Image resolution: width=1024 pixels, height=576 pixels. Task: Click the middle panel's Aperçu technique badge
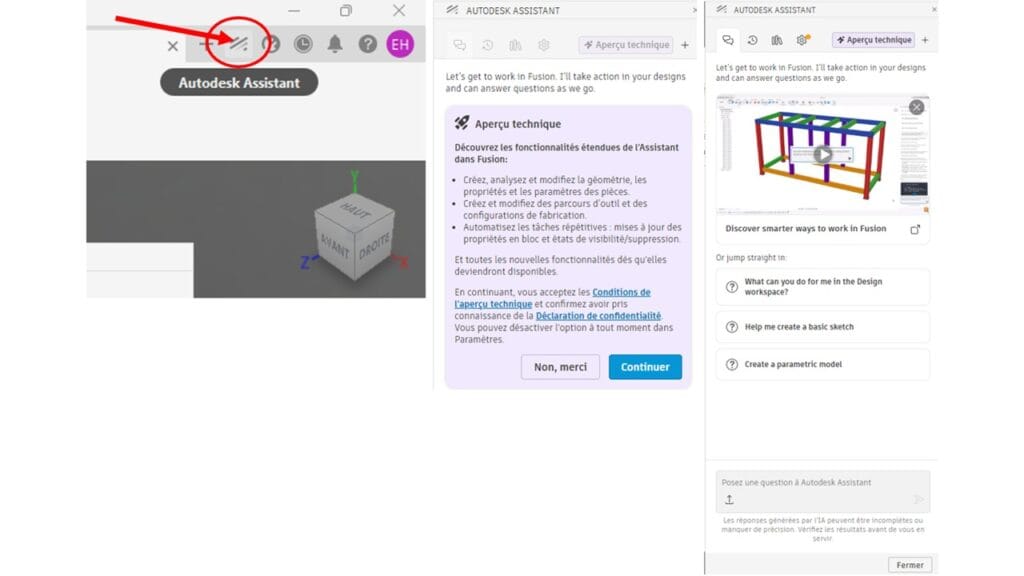(626, 44)
